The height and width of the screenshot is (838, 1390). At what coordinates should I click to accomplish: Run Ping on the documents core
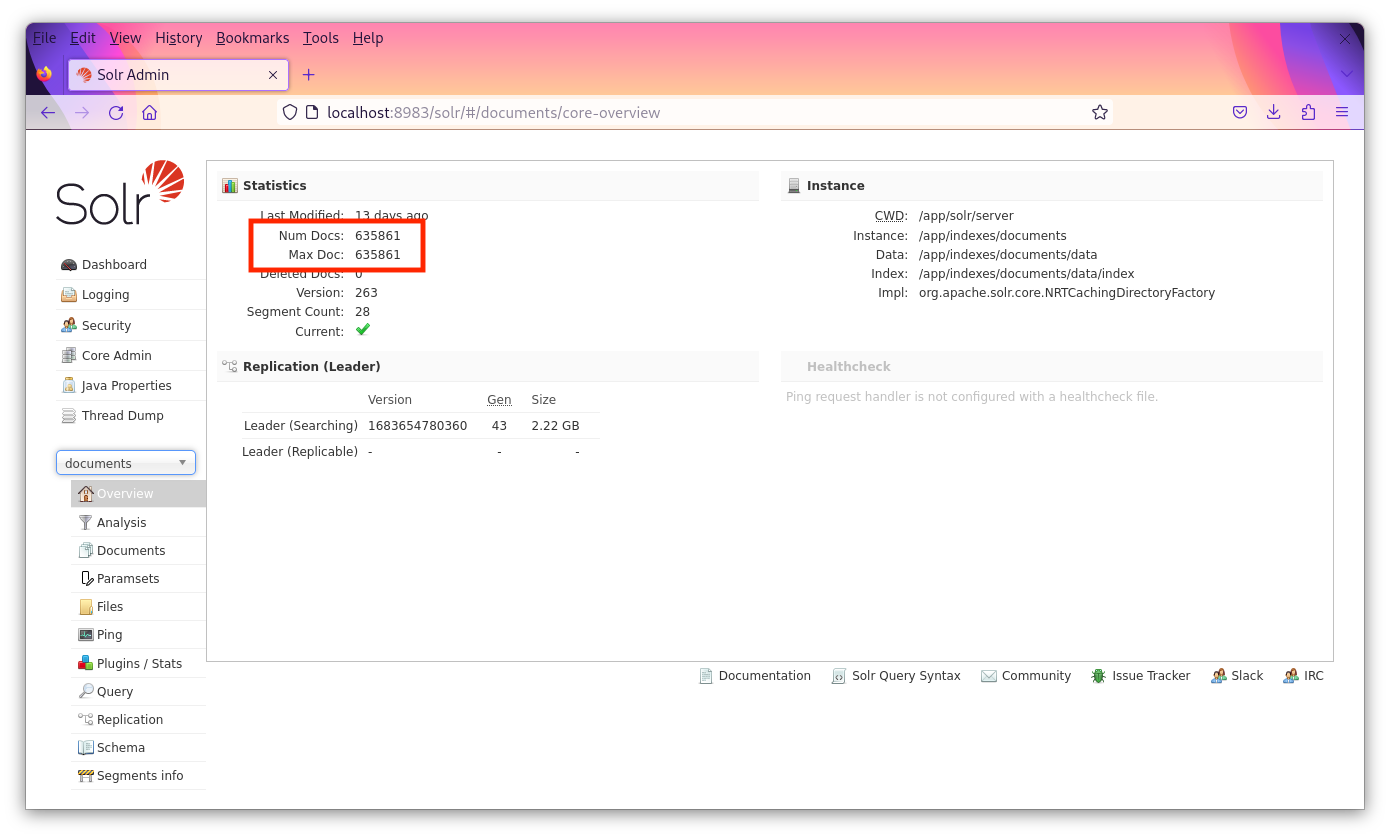(x=138, y=635)
